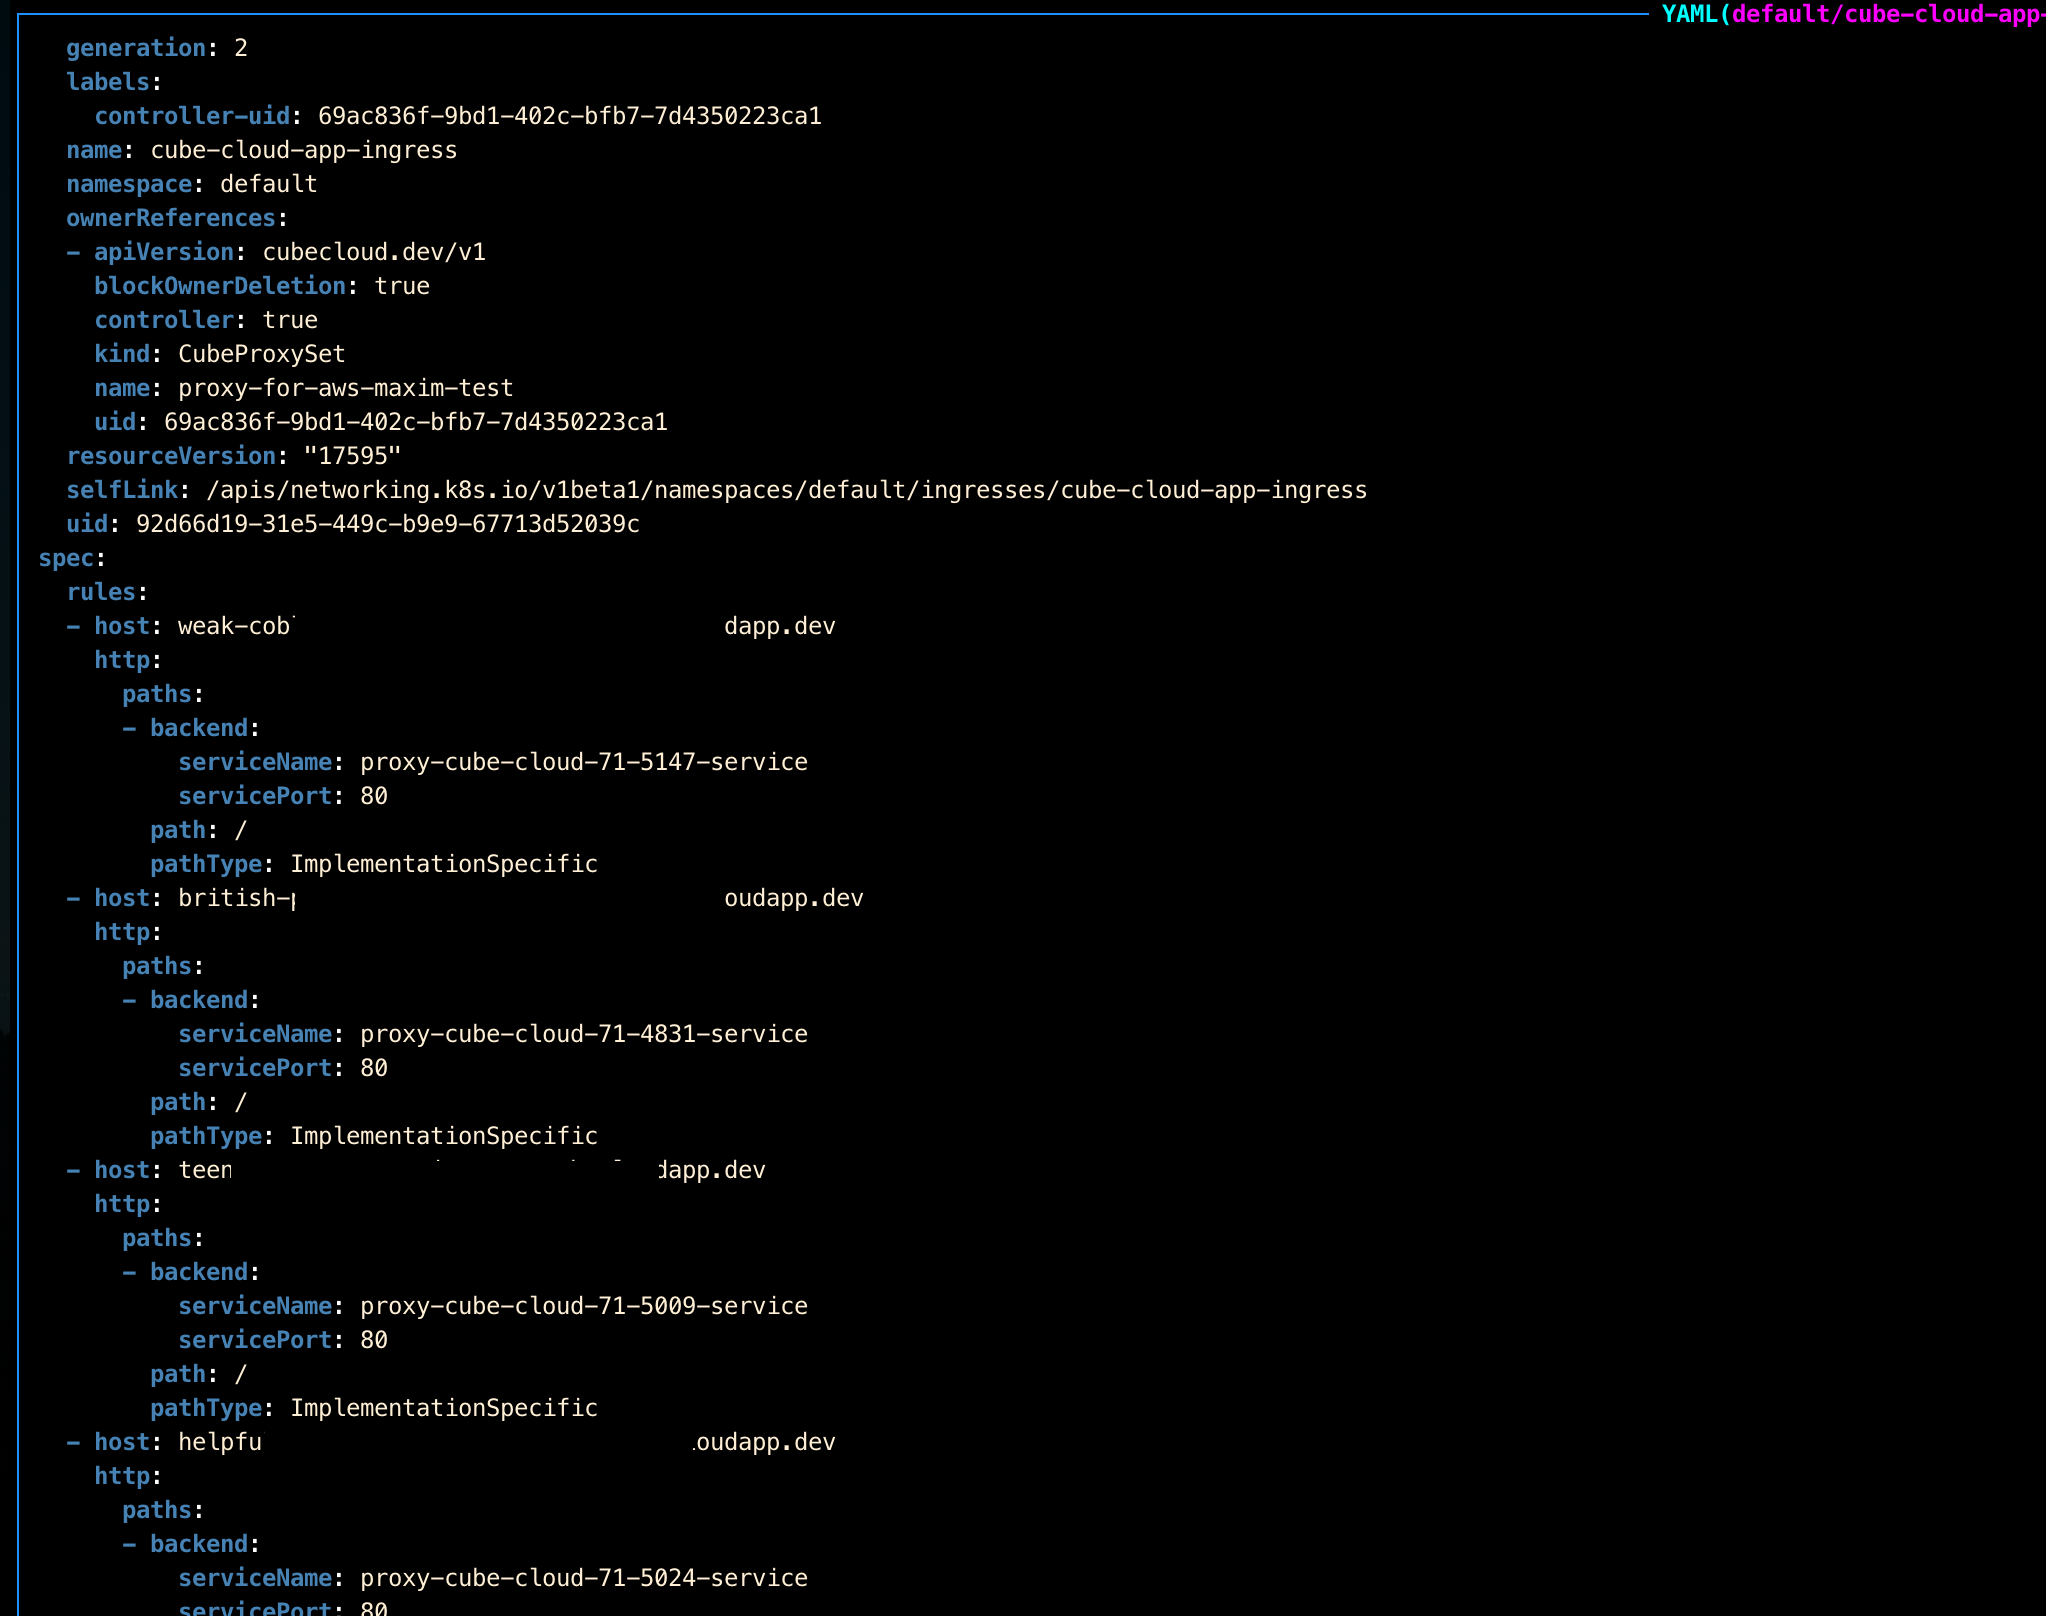Click ownerReferences uid 69ac836f line
The image size is (2046, 1616).
[381, 422]
